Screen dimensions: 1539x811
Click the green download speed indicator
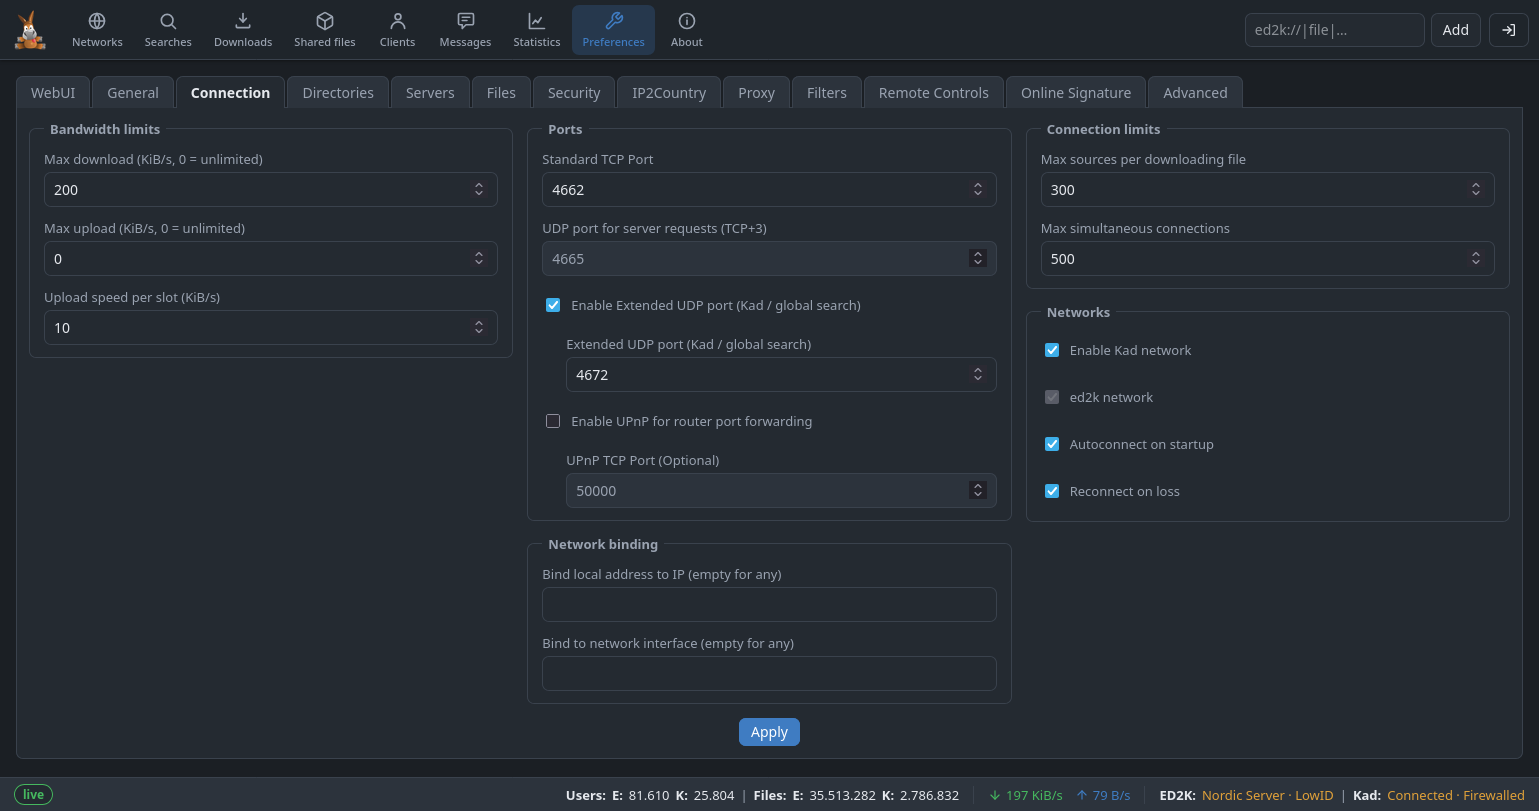[x=1026, y=795]
